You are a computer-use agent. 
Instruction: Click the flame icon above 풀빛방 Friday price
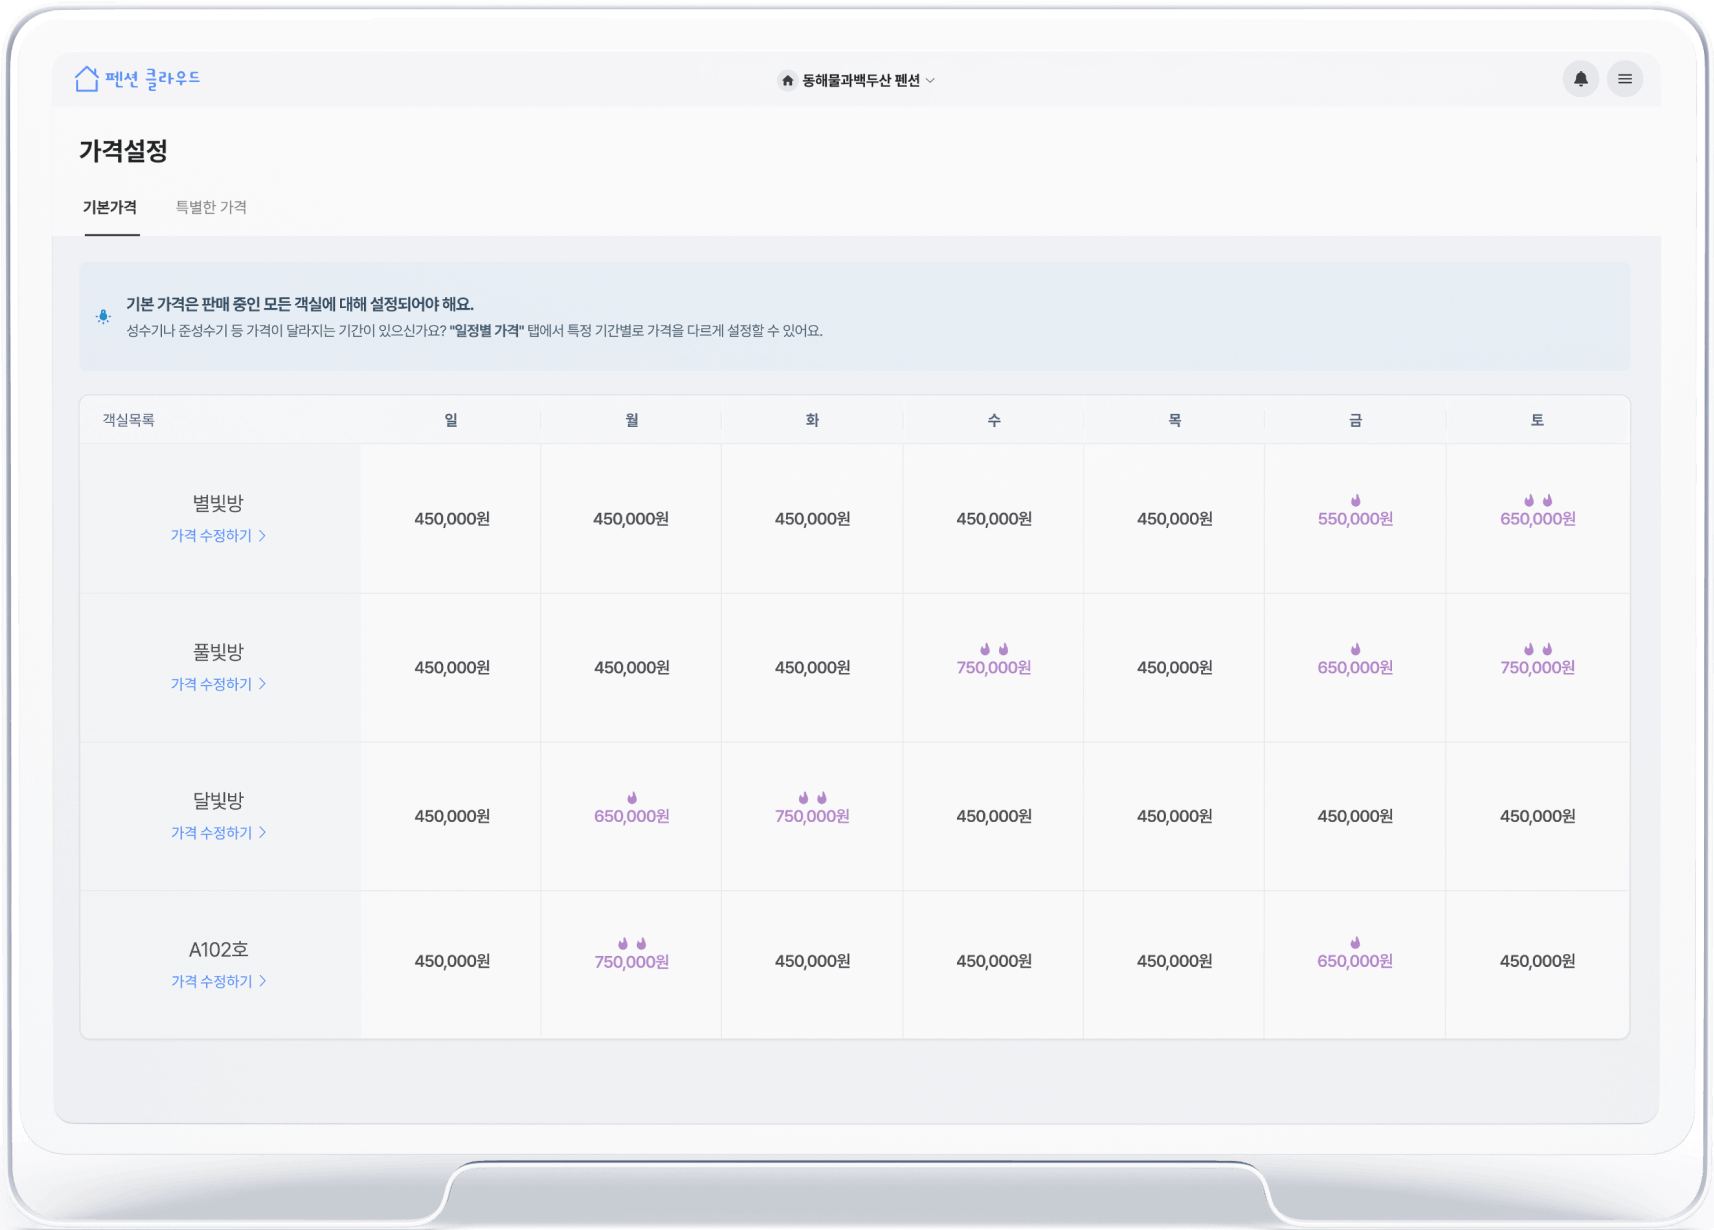point(1355,649)
